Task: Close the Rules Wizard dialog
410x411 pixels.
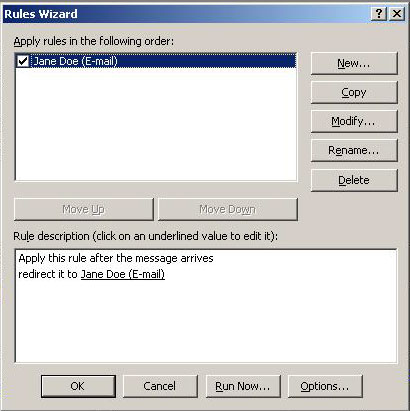Action: [397, 14]
